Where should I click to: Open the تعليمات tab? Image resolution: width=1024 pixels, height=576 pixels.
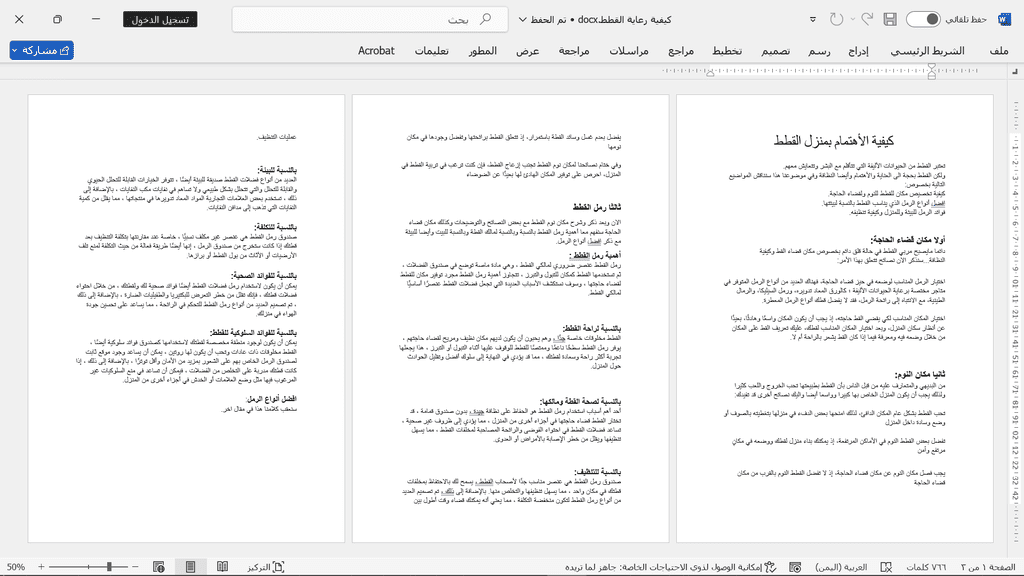[x=432, y=51]
